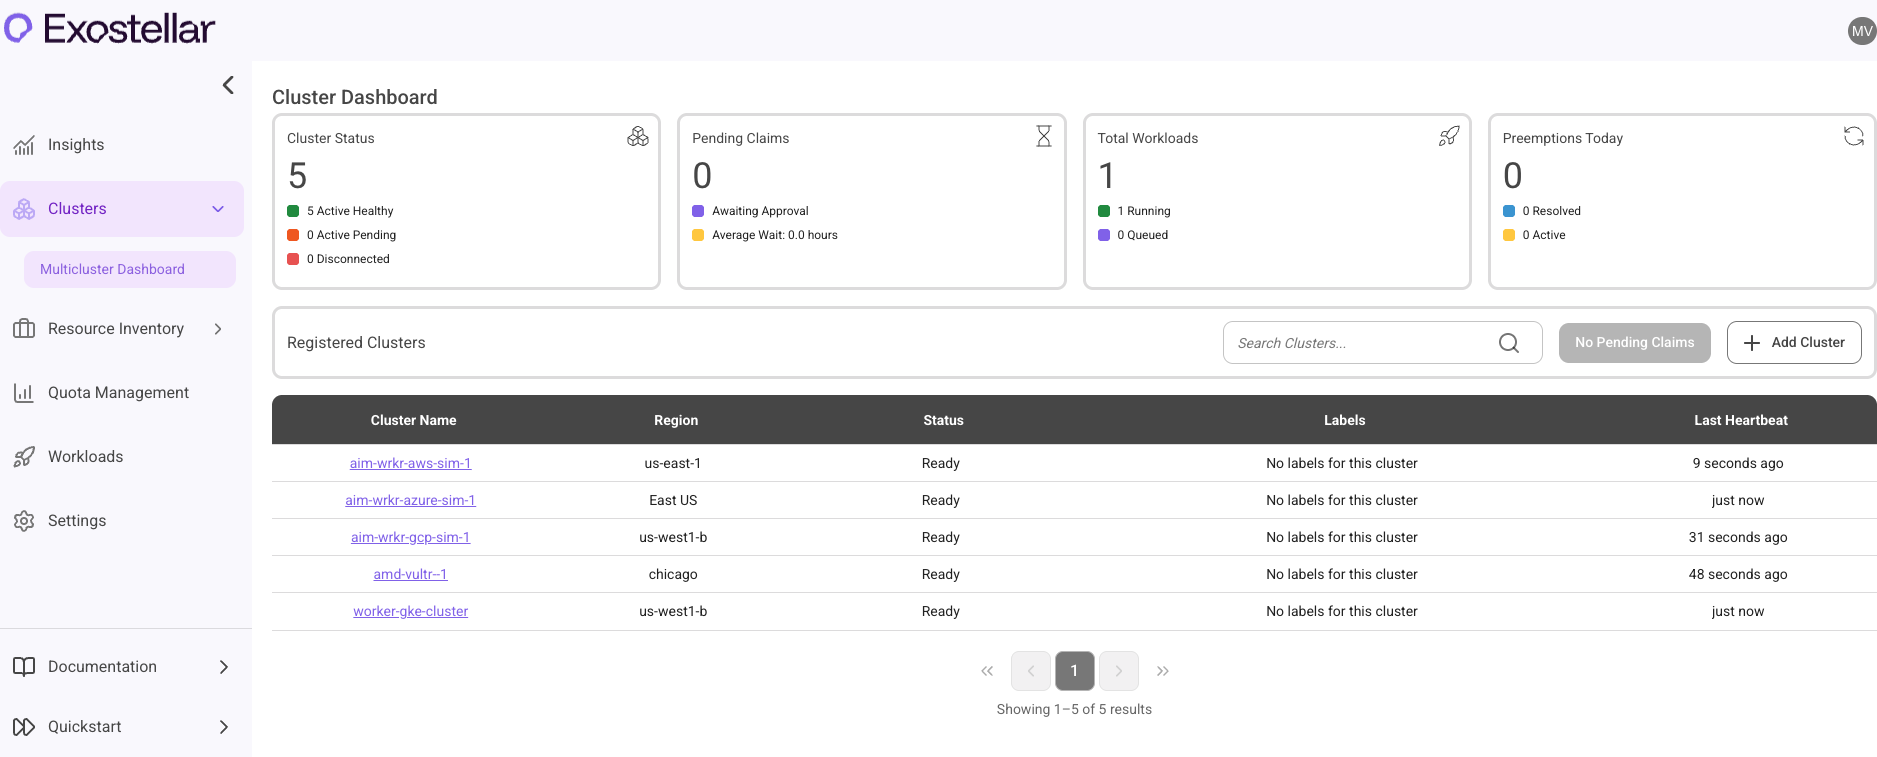This screenshot has height=757, width=1877.
Task: Open Quota Management page
Action: (118, 393)
